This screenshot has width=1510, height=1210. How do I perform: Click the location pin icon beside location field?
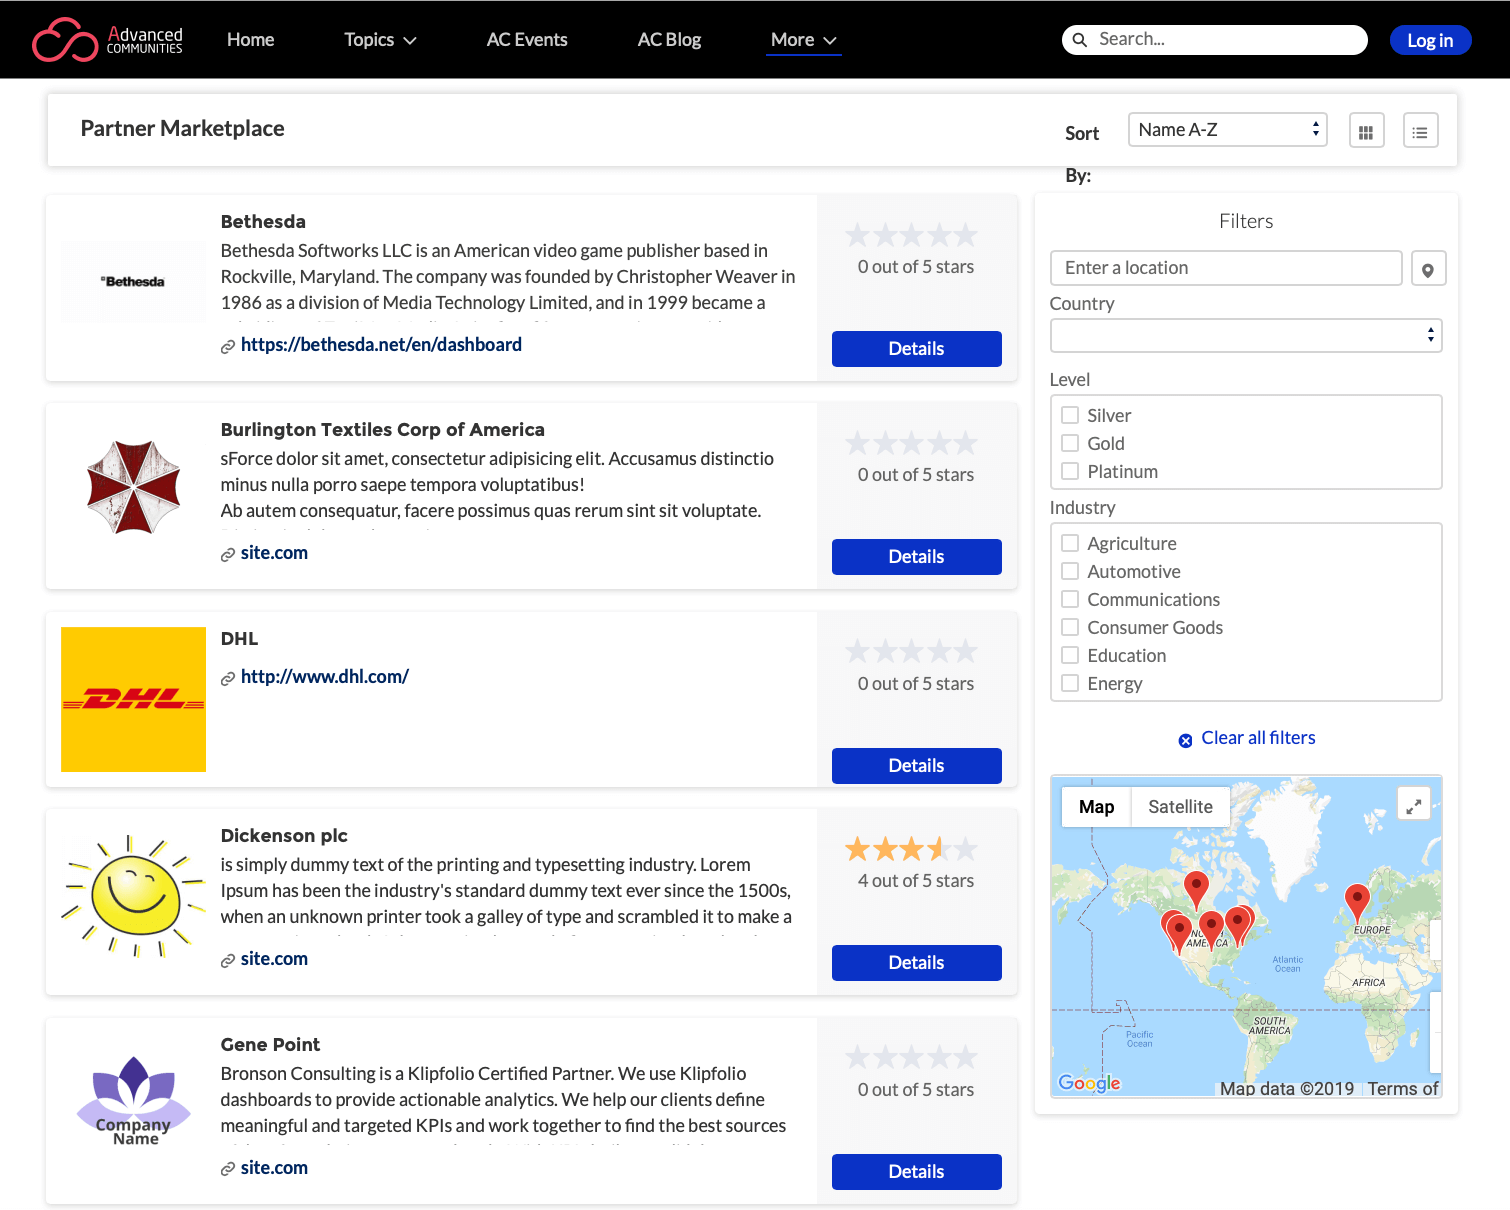1428,268
